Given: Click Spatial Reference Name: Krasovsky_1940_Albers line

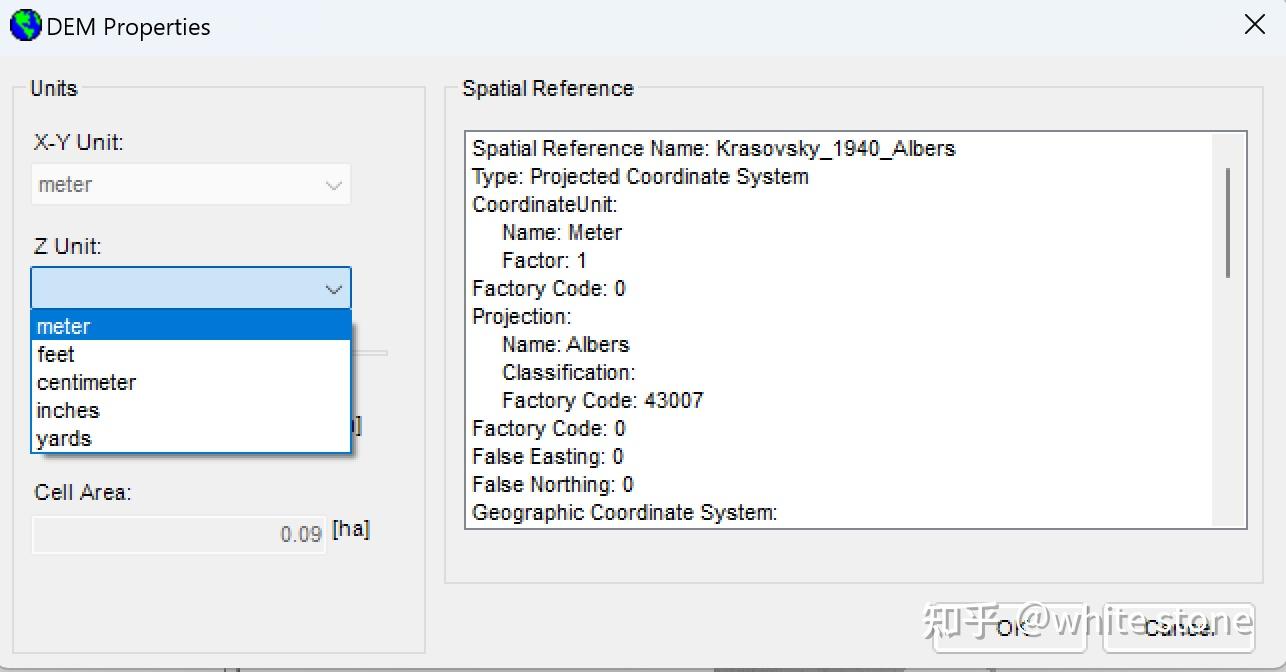Looking at the screenshot, I should point(714,149).
